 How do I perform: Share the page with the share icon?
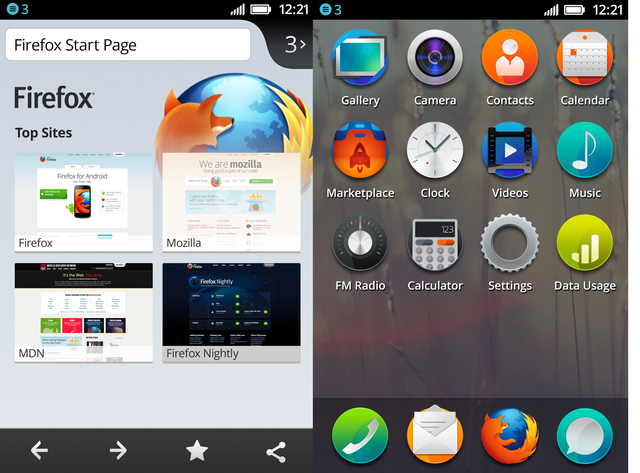pyautogui.click(x=276, y=452)
